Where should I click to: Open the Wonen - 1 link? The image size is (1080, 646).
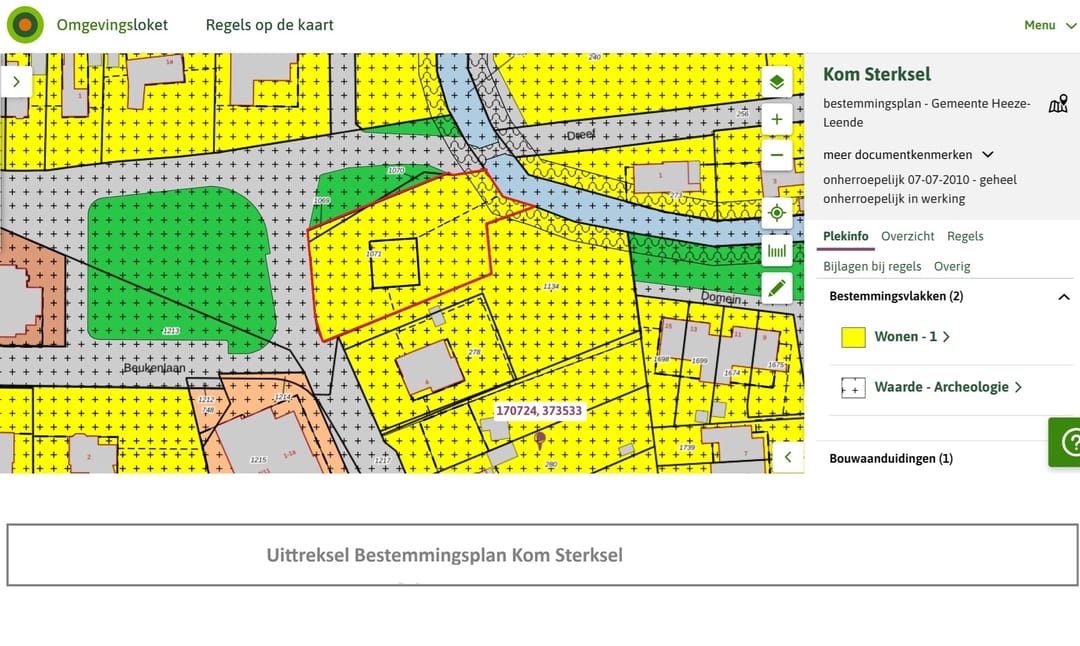tap(911, 337)
